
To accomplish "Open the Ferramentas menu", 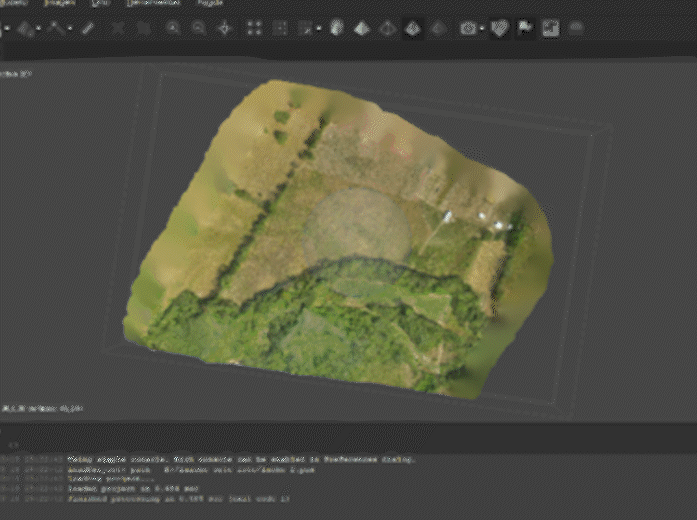I will (153, 3).
